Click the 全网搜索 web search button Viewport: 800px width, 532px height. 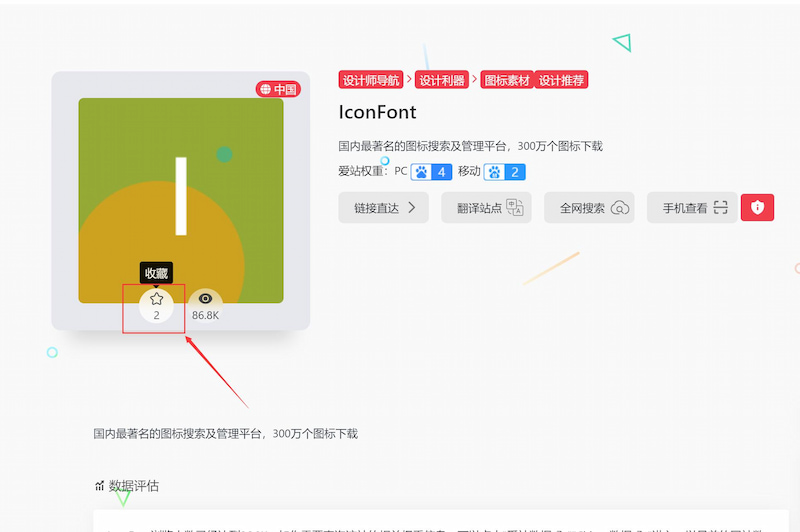[589, 208]
